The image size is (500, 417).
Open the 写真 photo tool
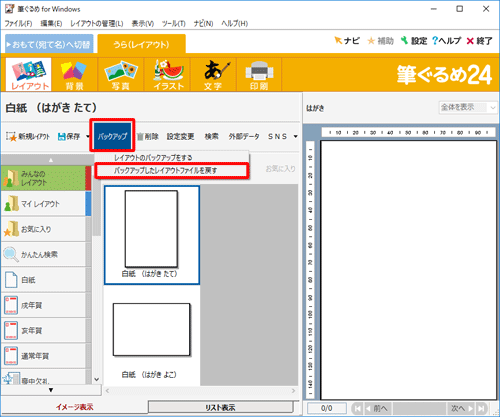pos(121,75)
